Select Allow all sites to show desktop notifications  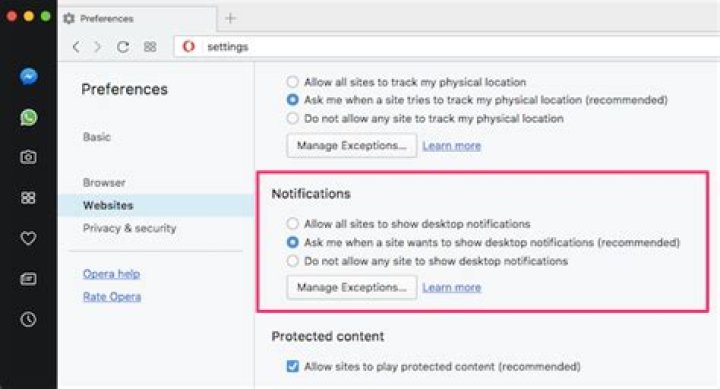click(292, 224)
